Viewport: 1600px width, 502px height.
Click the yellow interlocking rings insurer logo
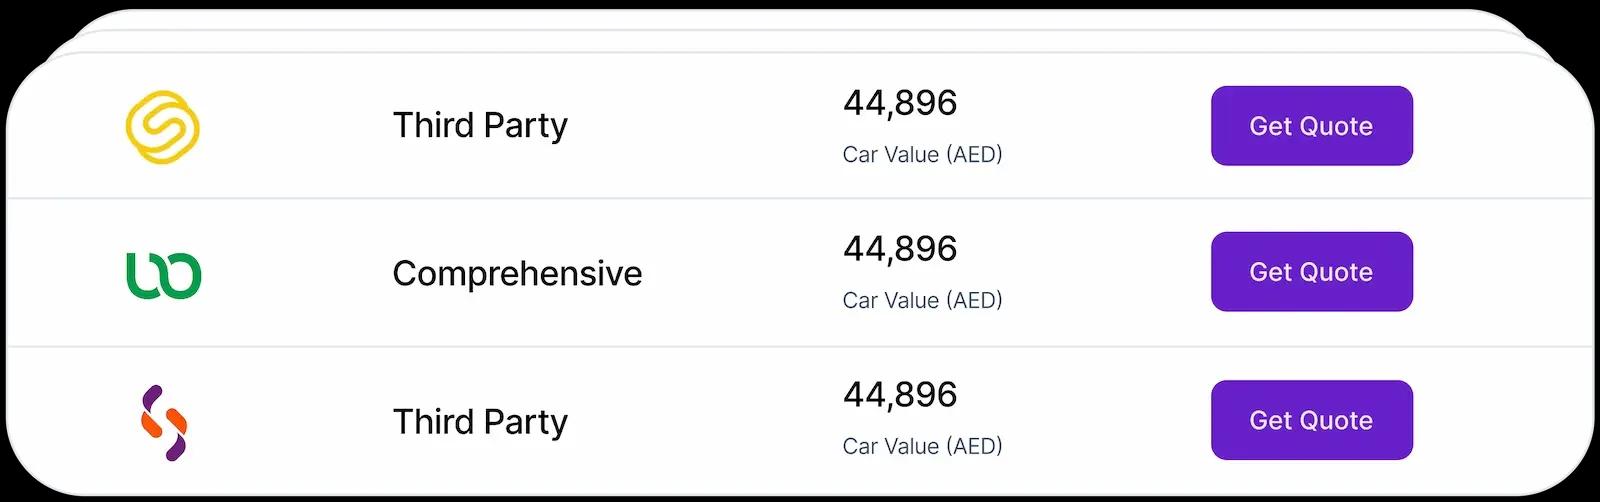coord(162,127)
